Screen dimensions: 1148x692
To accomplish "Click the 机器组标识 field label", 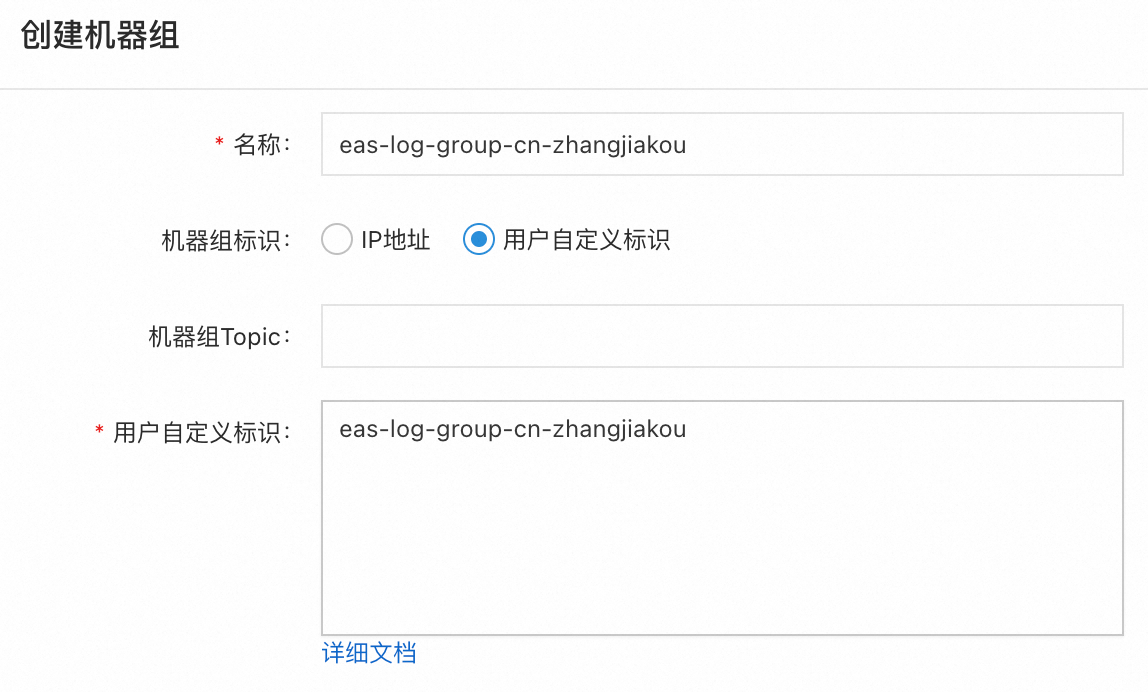I will click(225, 240).
